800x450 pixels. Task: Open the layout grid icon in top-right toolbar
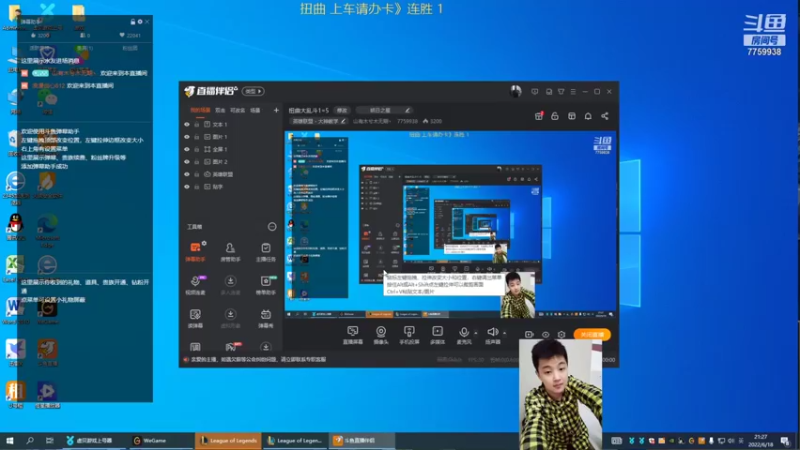[x=571, y=116]
